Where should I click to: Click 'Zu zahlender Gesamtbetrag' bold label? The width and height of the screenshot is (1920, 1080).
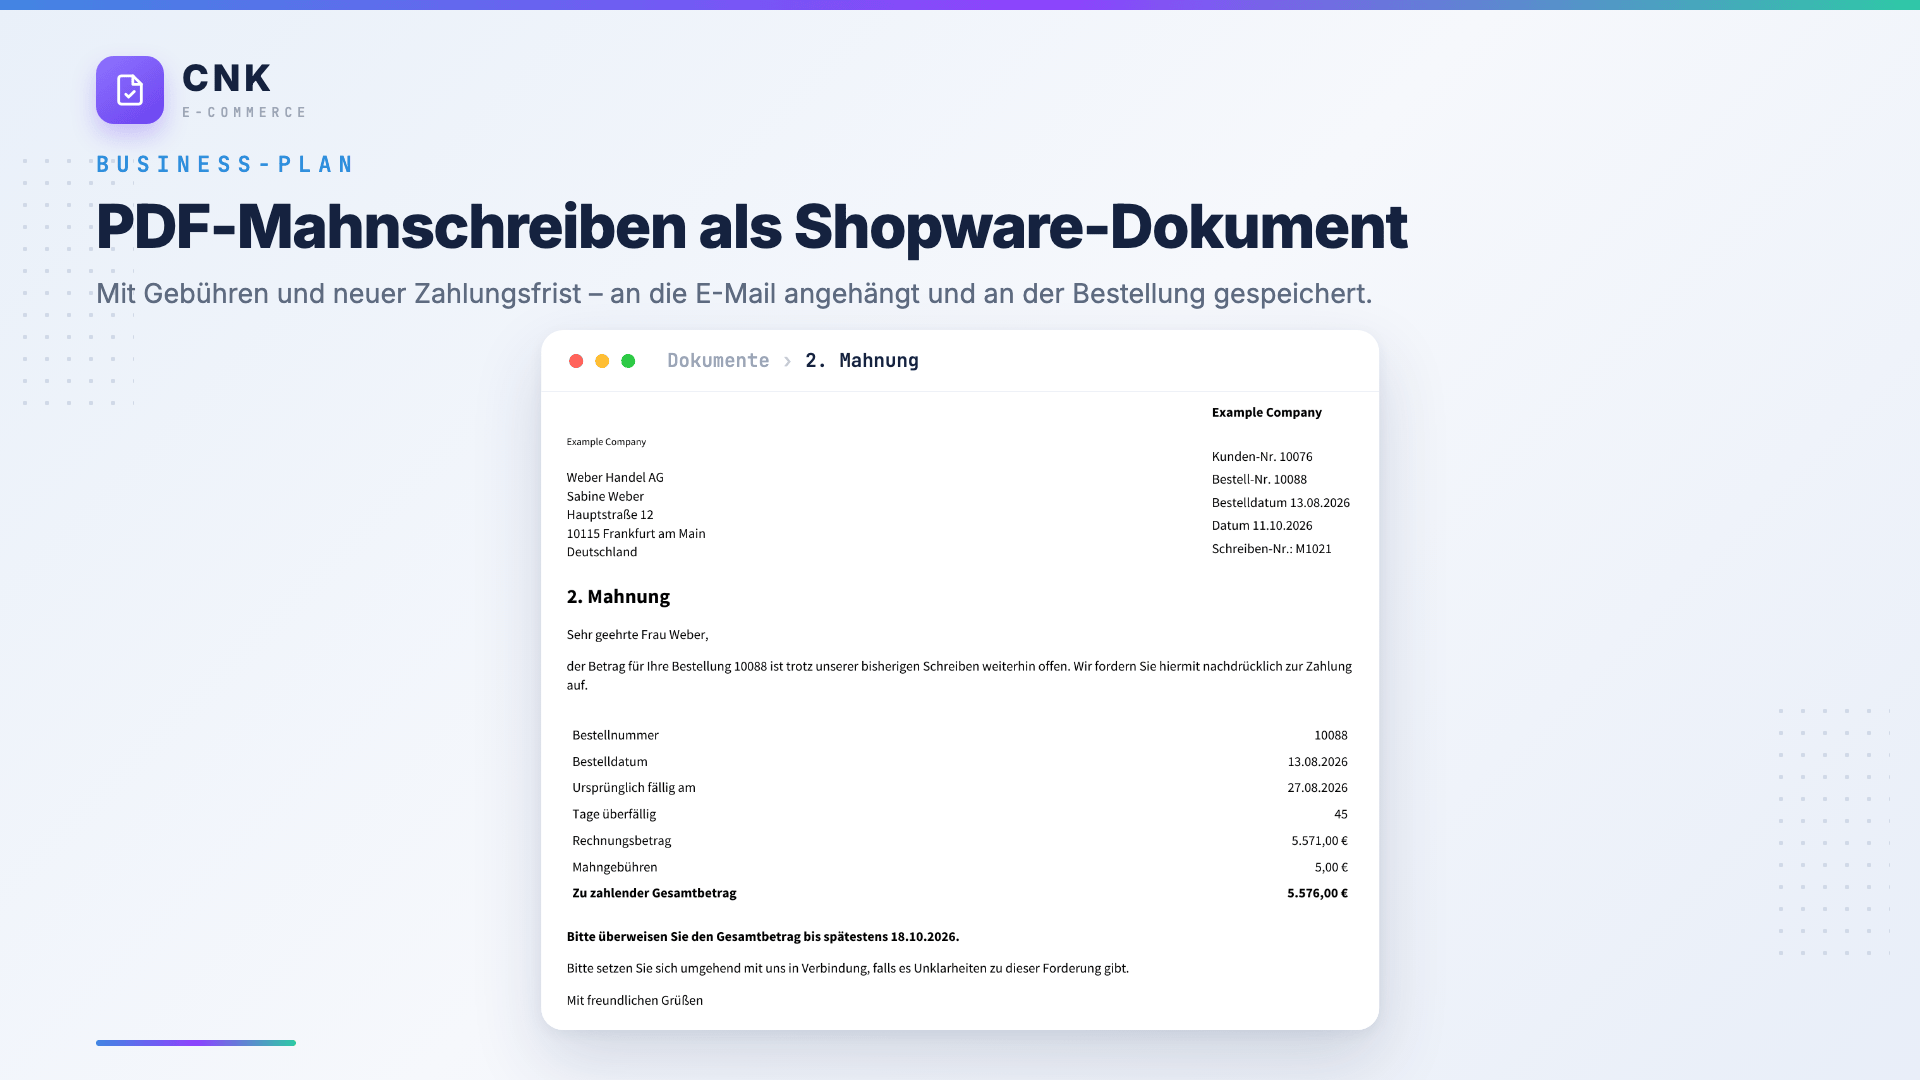point(654,893)
